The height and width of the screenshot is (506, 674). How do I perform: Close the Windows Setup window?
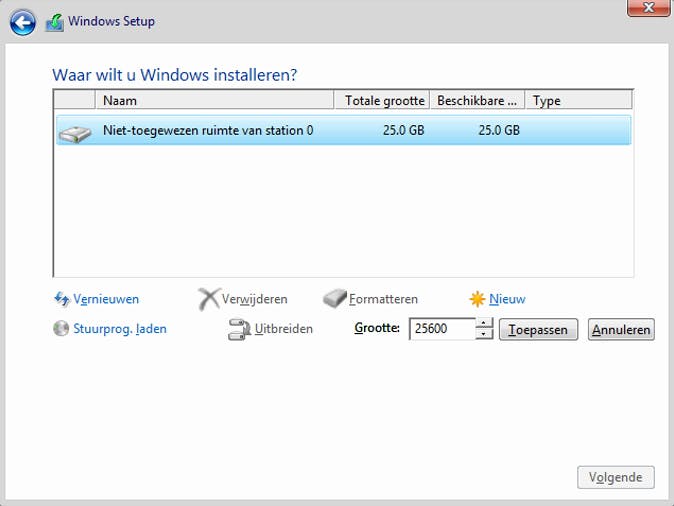tap(647, 9)
